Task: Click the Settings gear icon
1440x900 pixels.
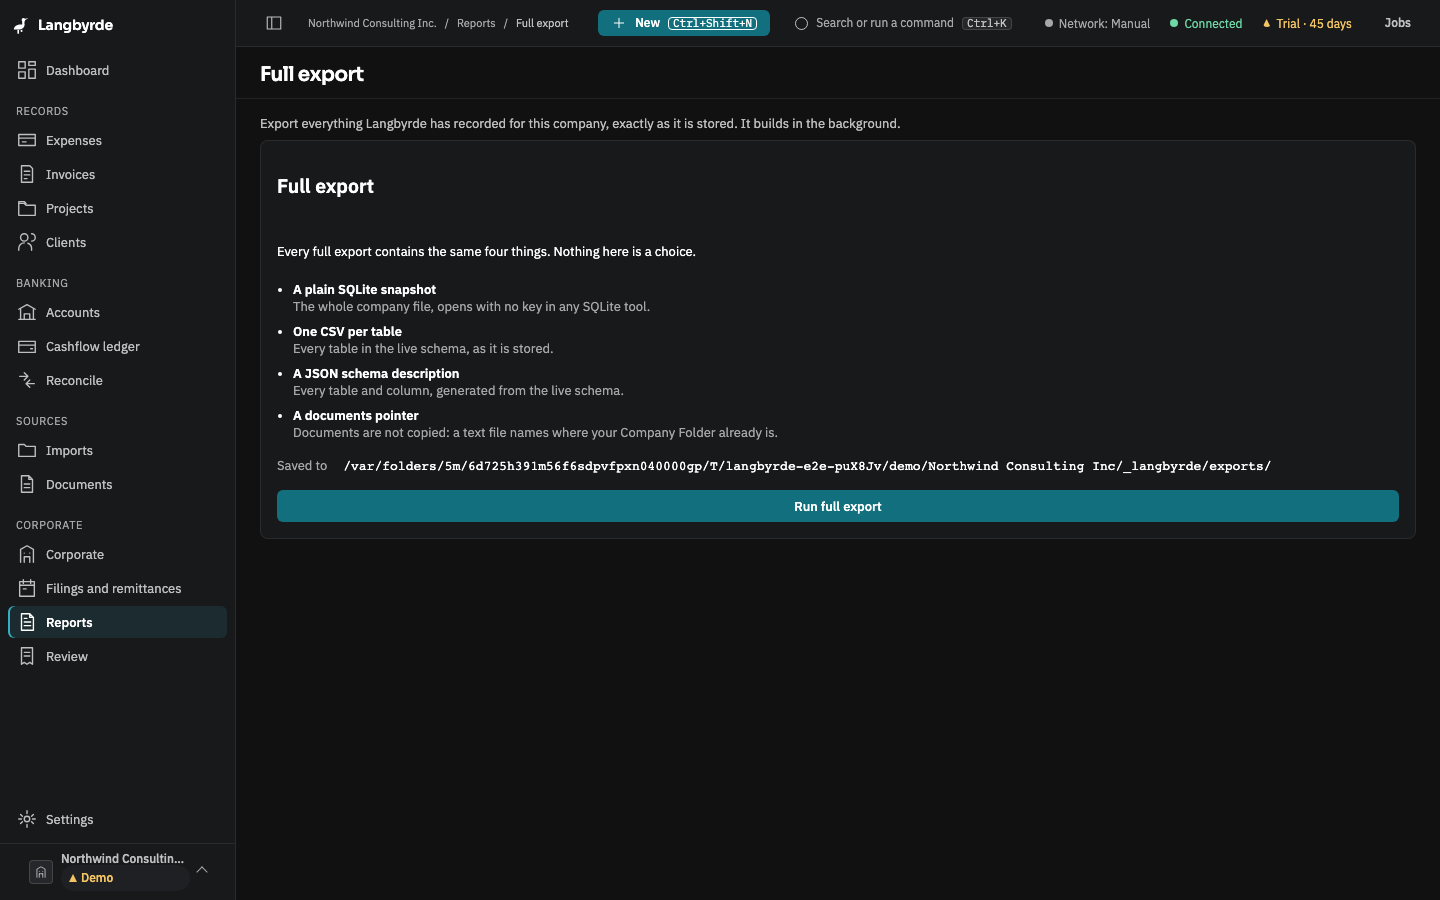Action: tap(27, 819)
